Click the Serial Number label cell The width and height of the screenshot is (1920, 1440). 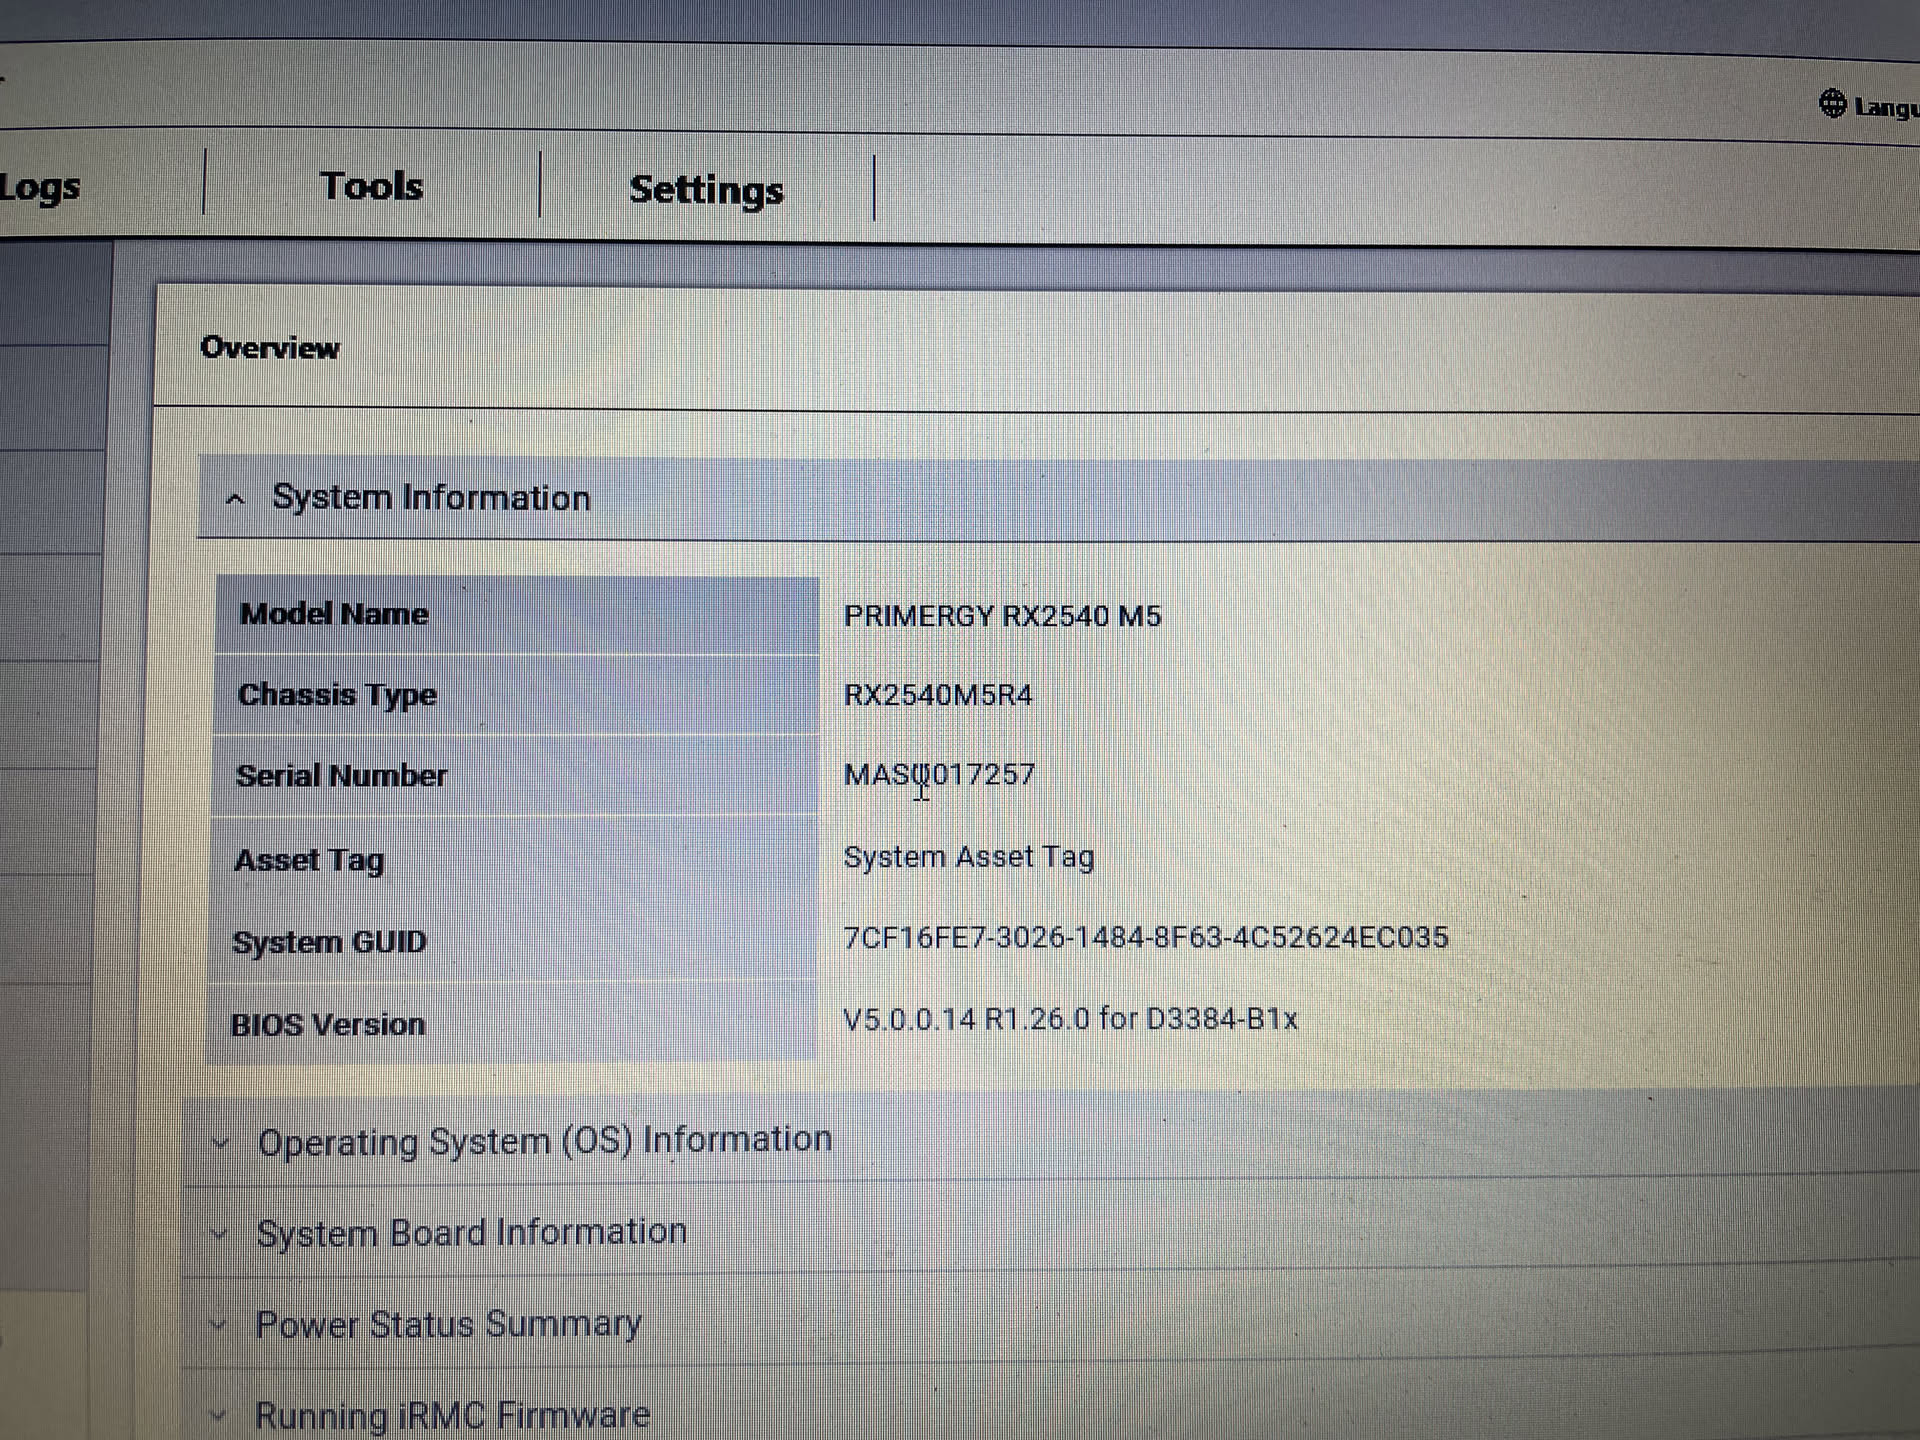click(341, 775)
